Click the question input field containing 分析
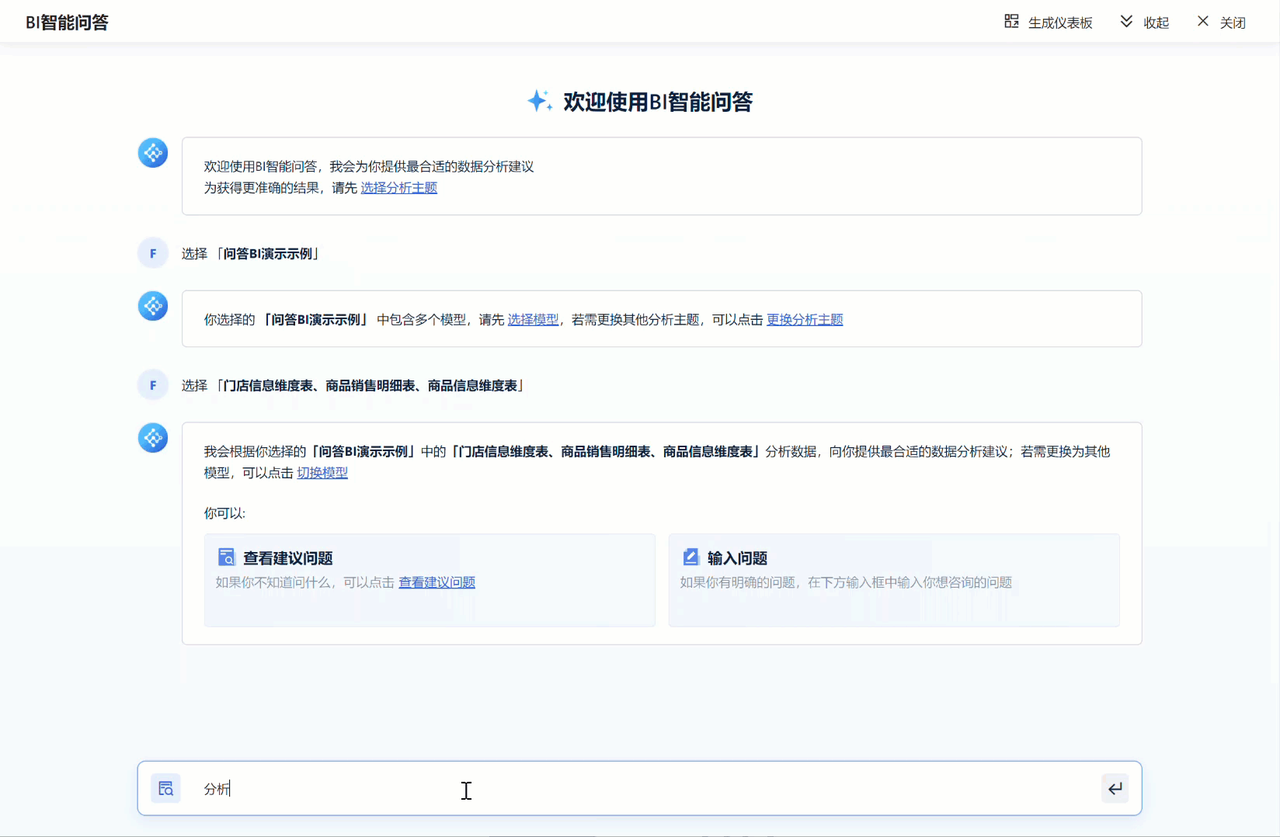The width and height of the screenshot is (1280, 837). click(640, 788)
